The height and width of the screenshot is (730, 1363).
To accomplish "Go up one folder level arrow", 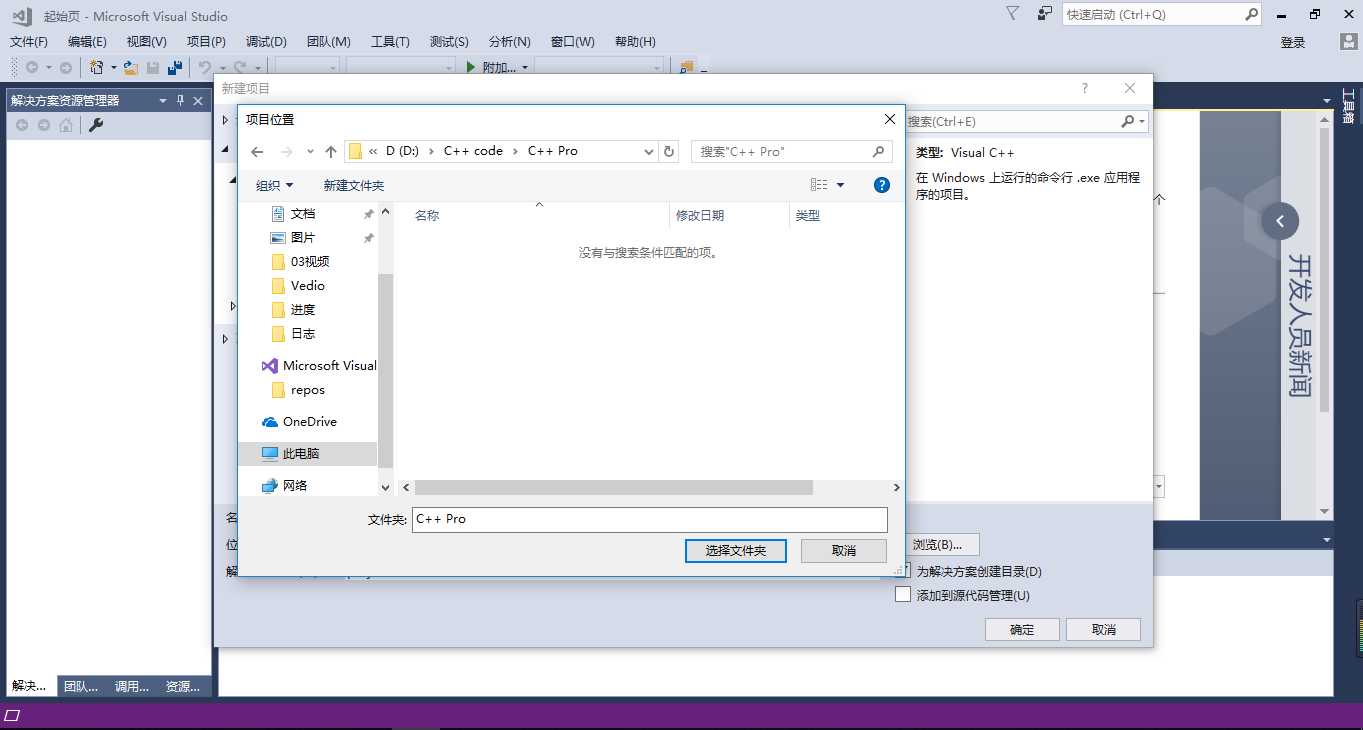I will coord(331,151).
